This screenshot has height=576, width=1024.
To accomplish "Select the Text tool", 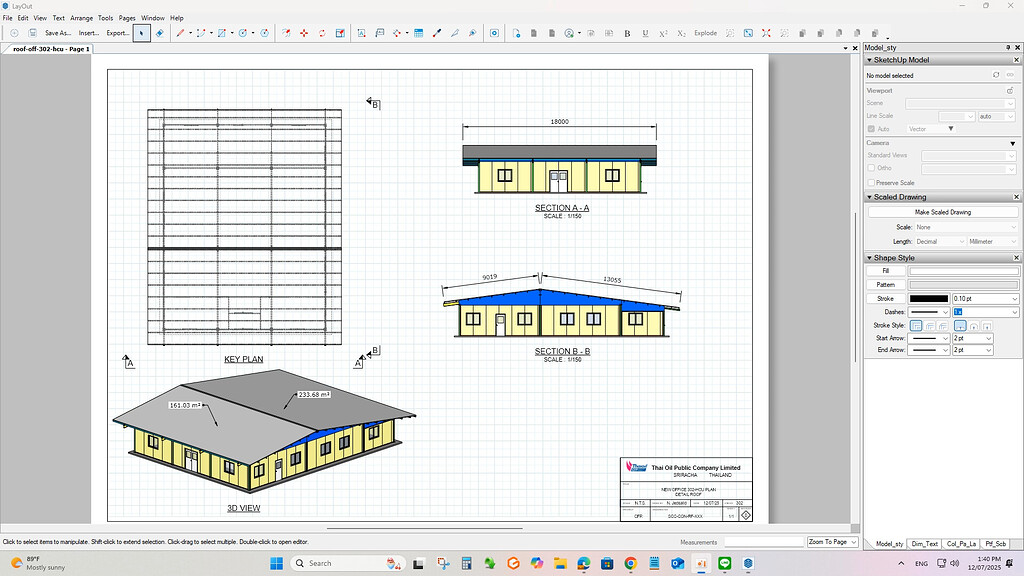I will 360,32.
